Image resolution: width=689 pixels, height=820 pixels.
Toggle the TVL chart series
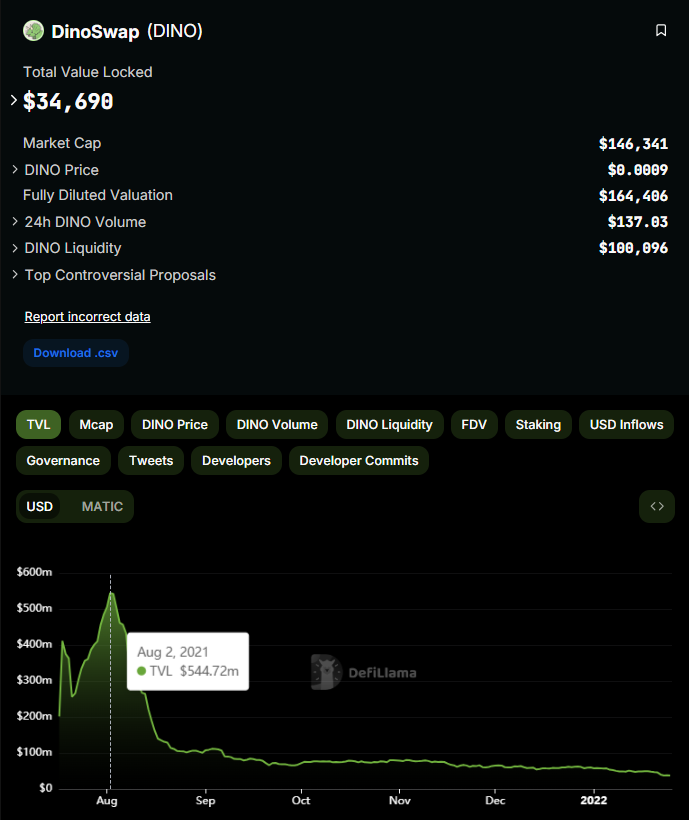click(x=39, y=425)
